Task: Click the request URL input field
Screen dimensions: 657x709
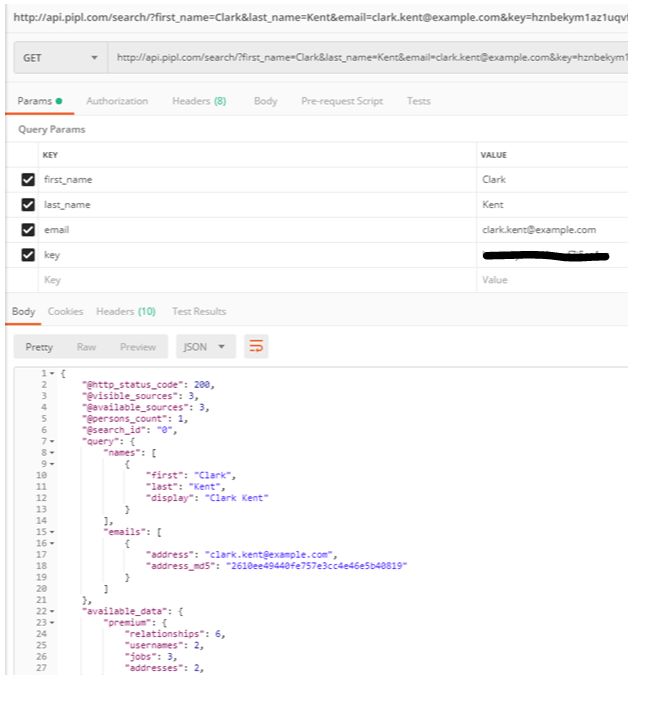Action: coord(370,58)
